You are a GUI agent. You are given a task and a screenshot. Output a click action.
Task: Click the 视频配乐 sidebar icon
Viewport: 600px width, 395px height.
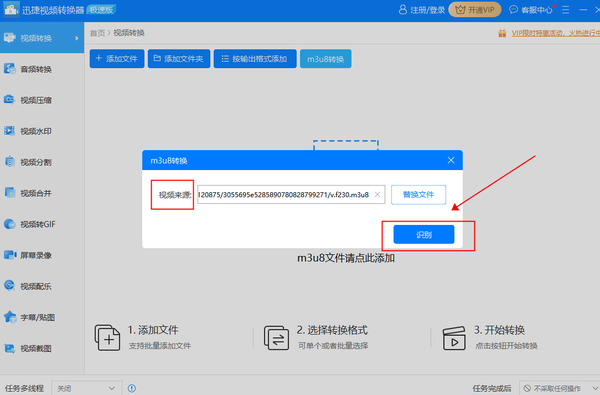click(x=10, y=286)
